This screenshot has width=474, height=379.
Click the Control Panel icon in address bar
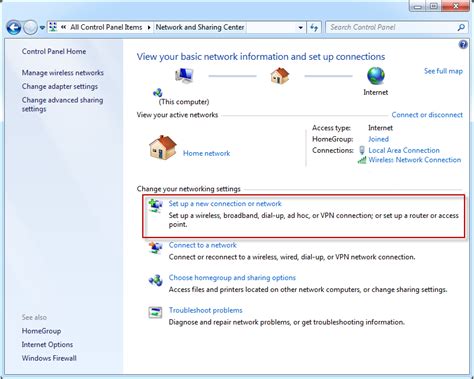pyautogui.click(x=53, y=27)
